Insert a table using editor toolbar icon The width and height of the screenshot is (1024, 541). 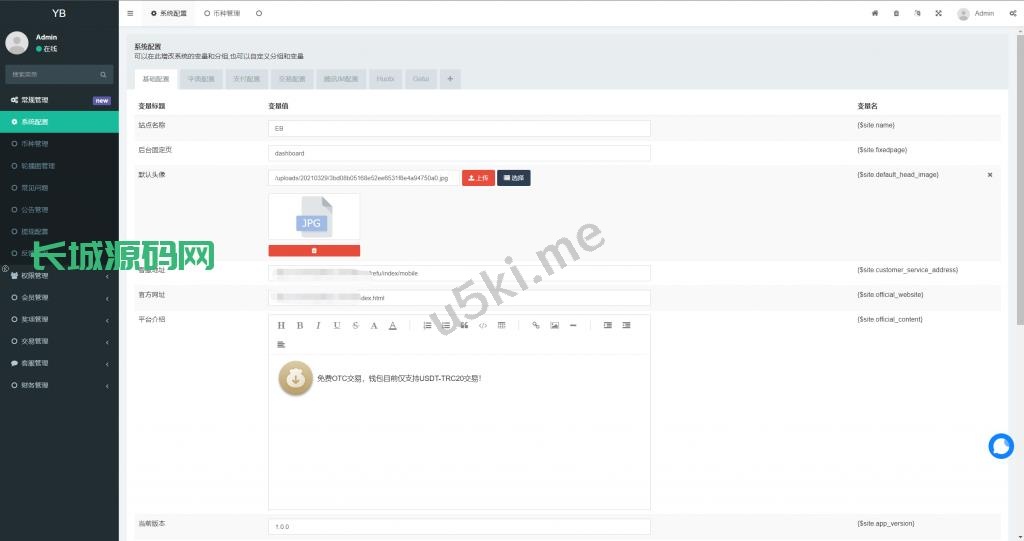click(502, 325)
